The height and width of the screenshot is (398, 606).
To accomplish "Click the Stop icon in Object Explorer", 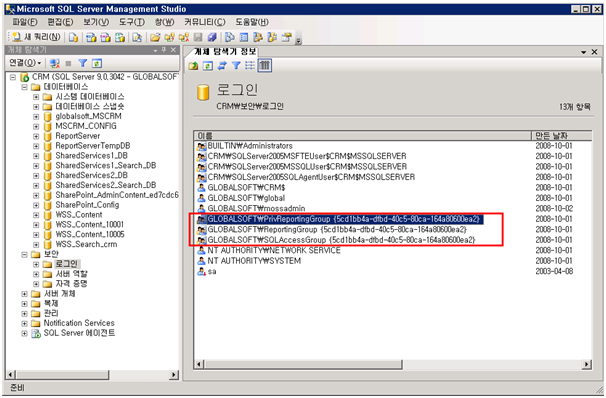I will coord(68,63).
